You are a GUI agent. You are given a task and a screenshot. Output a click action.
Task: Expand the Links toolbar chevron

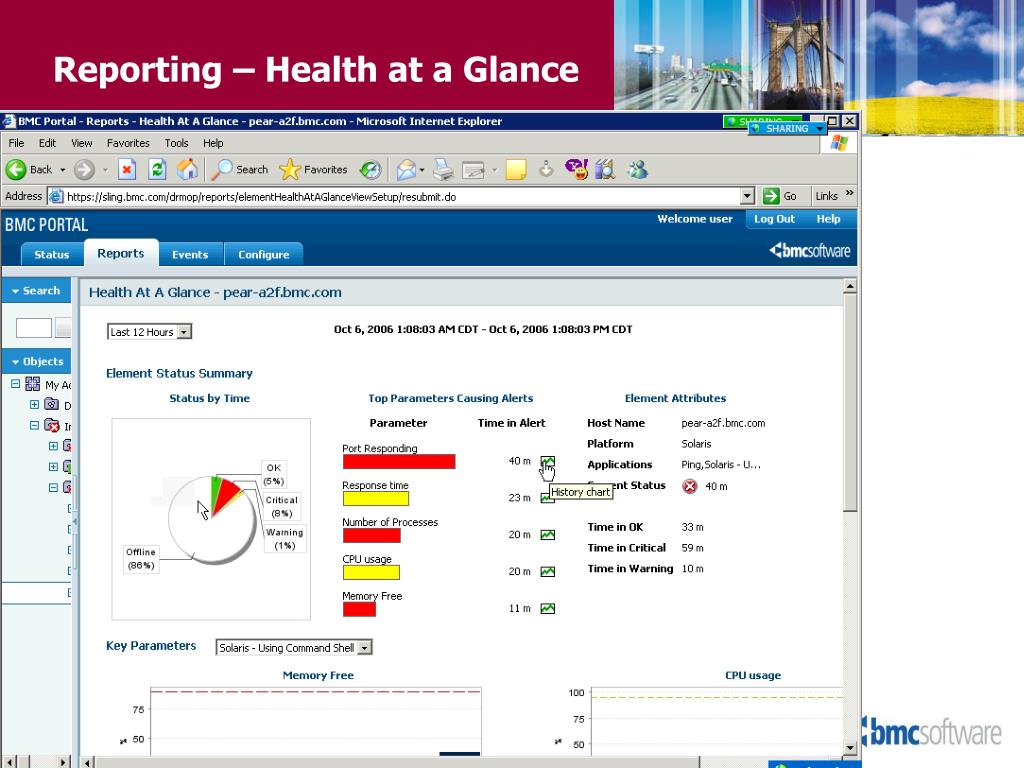(849, 193)
